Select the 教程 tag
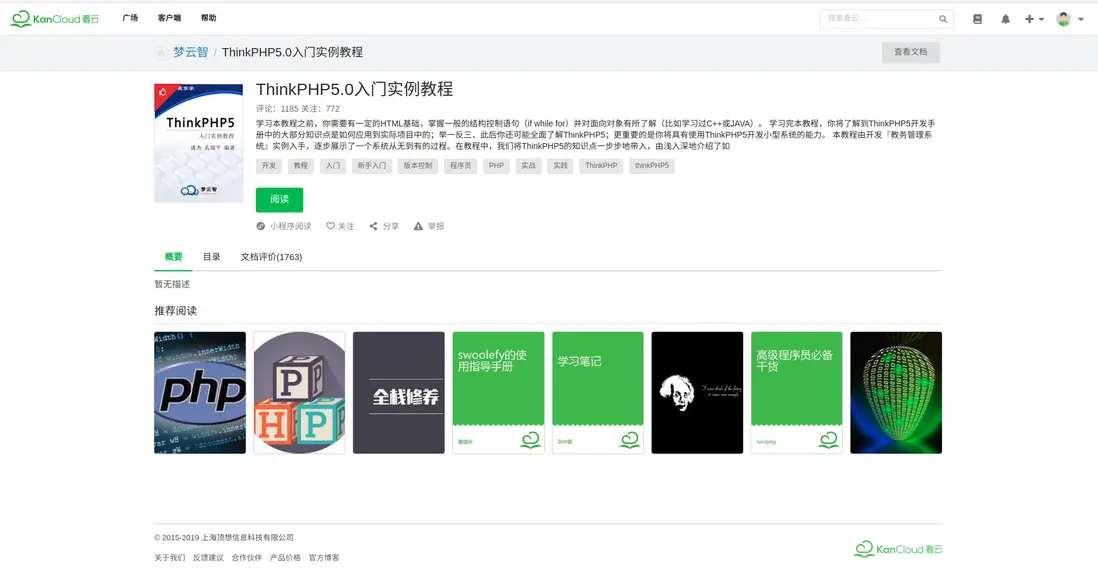This screenshot has height=586, width=1098. tap(301, 166)
